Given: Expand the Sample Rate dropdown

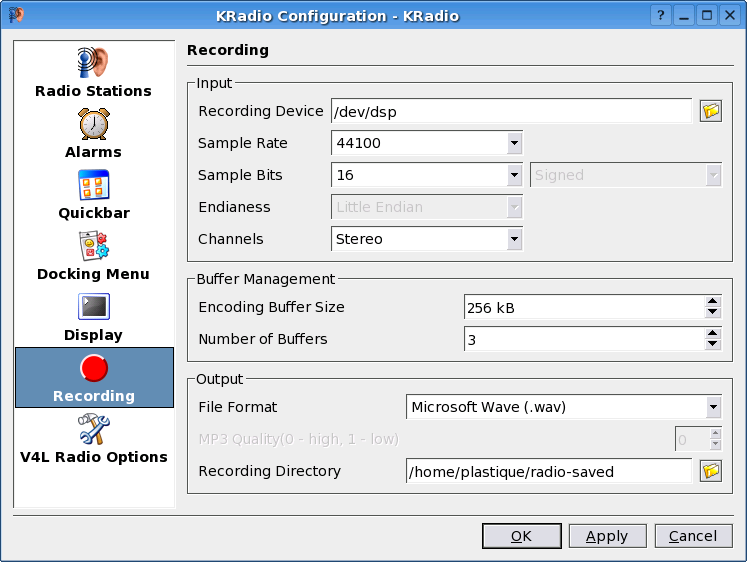Looking at the screenshot, I should click(x=514, y=143).
